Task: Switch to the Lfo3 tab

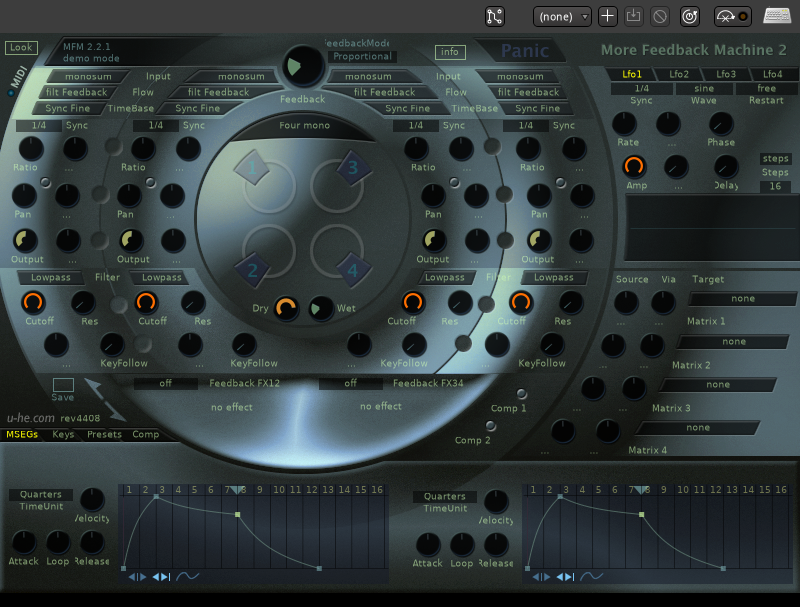Action: 726,74
